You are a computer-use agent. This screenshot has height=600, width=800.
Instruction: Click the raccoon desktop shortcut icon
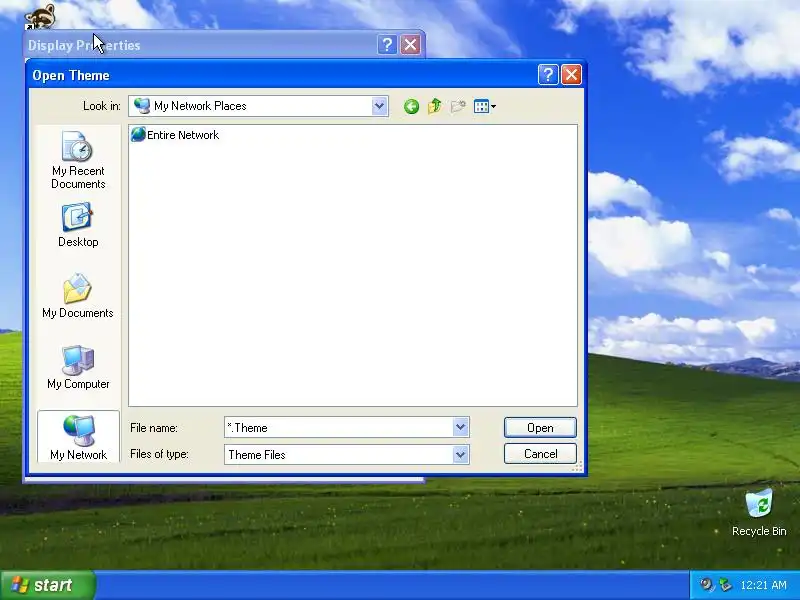pyautogui.click(x=40, y=16)
